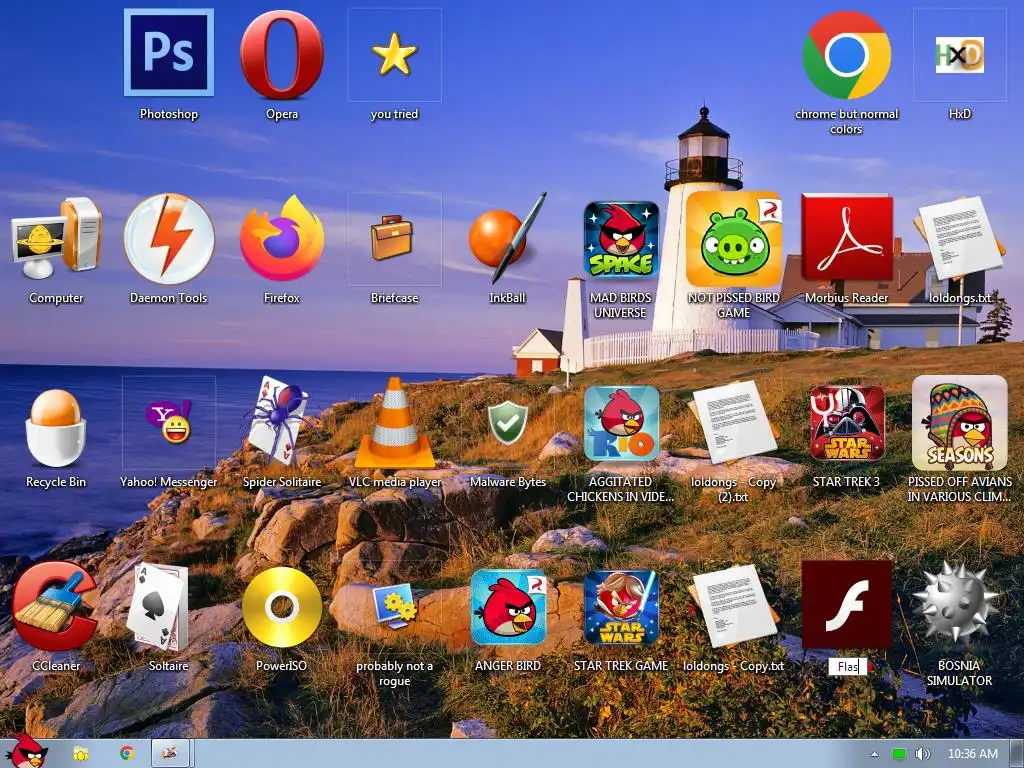Image resolution: width=1024 pixels, height=768 pixels.
Task: Launch the Opera browser icon
Action: [281, 54]
